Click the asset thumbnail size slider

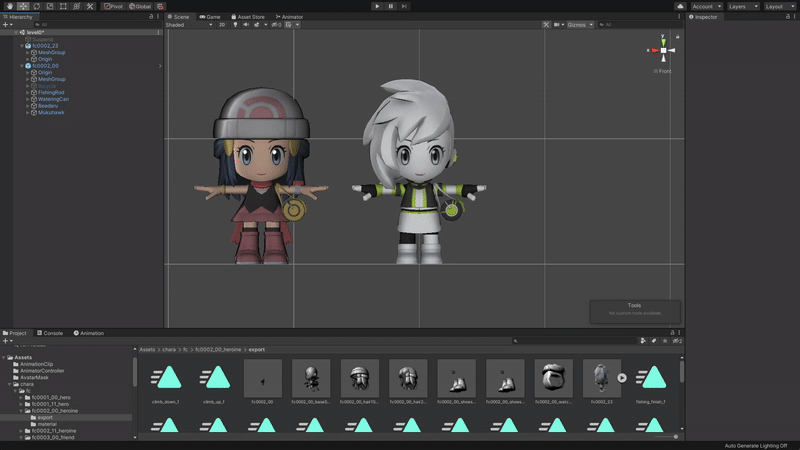[x=665, y=436]
